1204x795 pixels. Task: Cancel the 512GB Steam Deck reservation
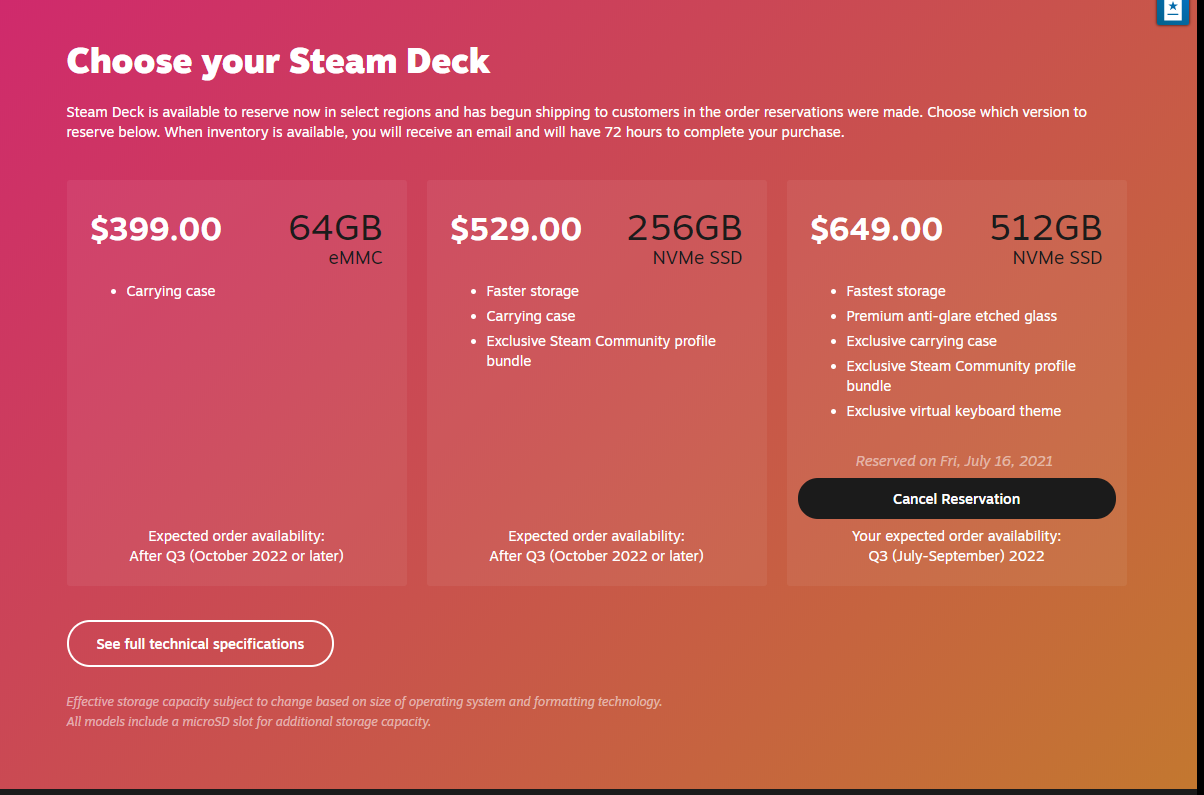[x=956, y=499]
